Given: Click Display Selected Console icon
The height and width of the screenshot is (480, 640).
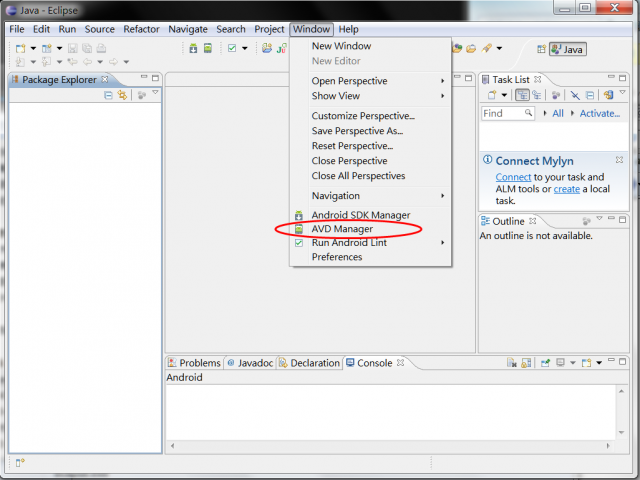Looking at the screenshot, I should pos(561,362).
